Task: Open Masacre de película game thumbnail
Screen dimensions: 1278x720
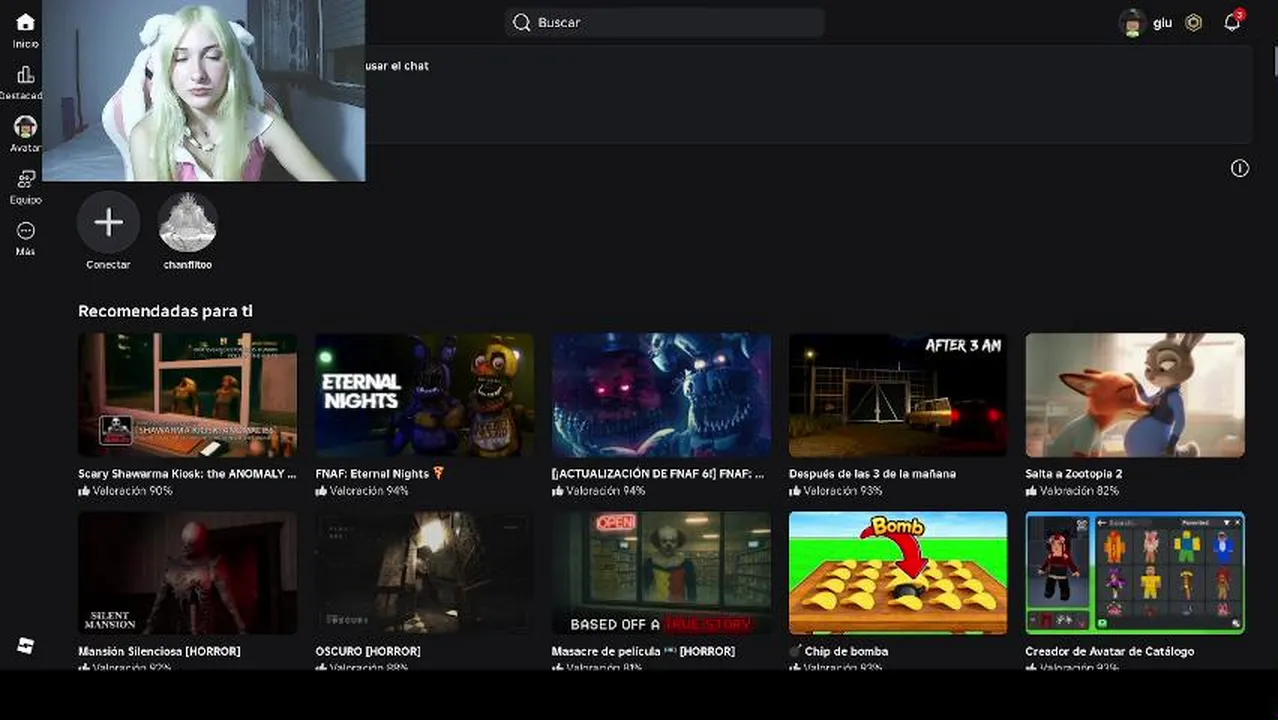Action: tap(661, 573)
